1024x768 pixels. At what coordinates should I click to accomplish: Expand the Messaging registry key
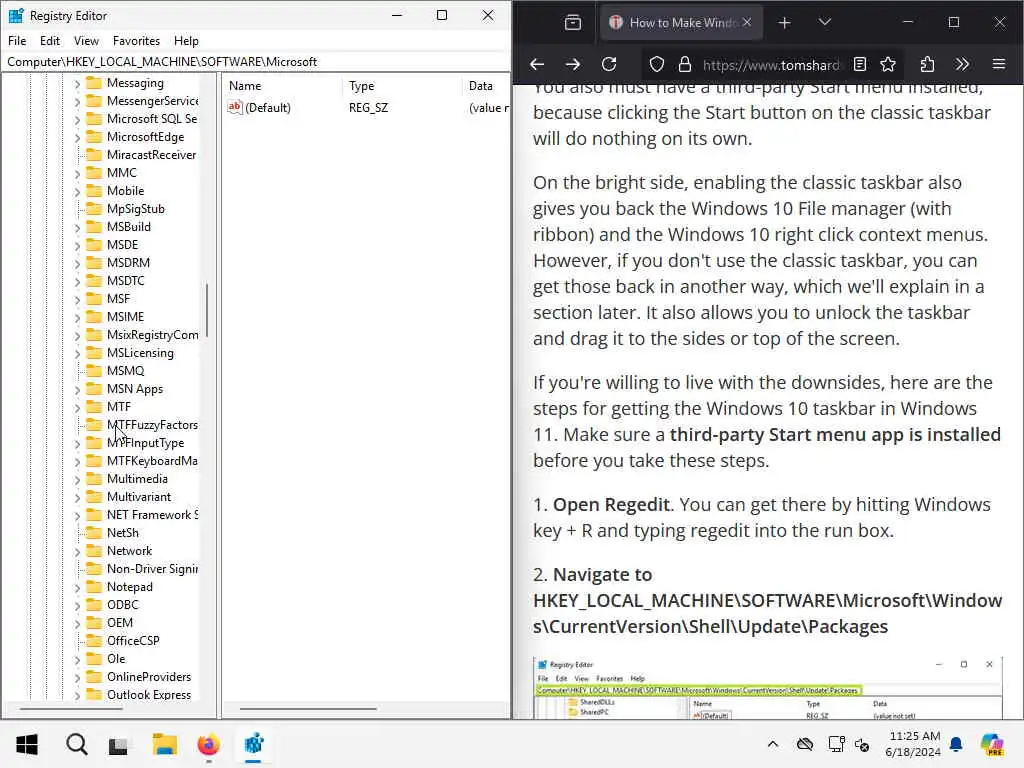(x=77, y=84)
